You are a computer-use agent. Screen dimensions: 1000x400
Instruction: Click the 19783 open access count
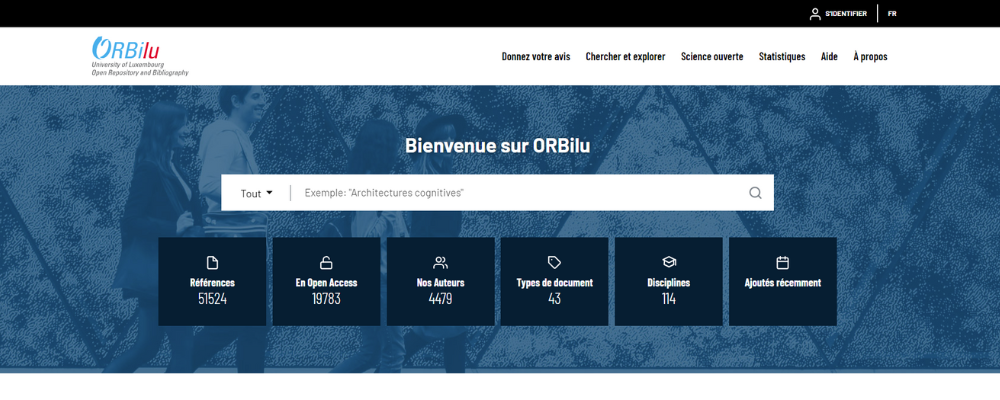pos(326,299)
